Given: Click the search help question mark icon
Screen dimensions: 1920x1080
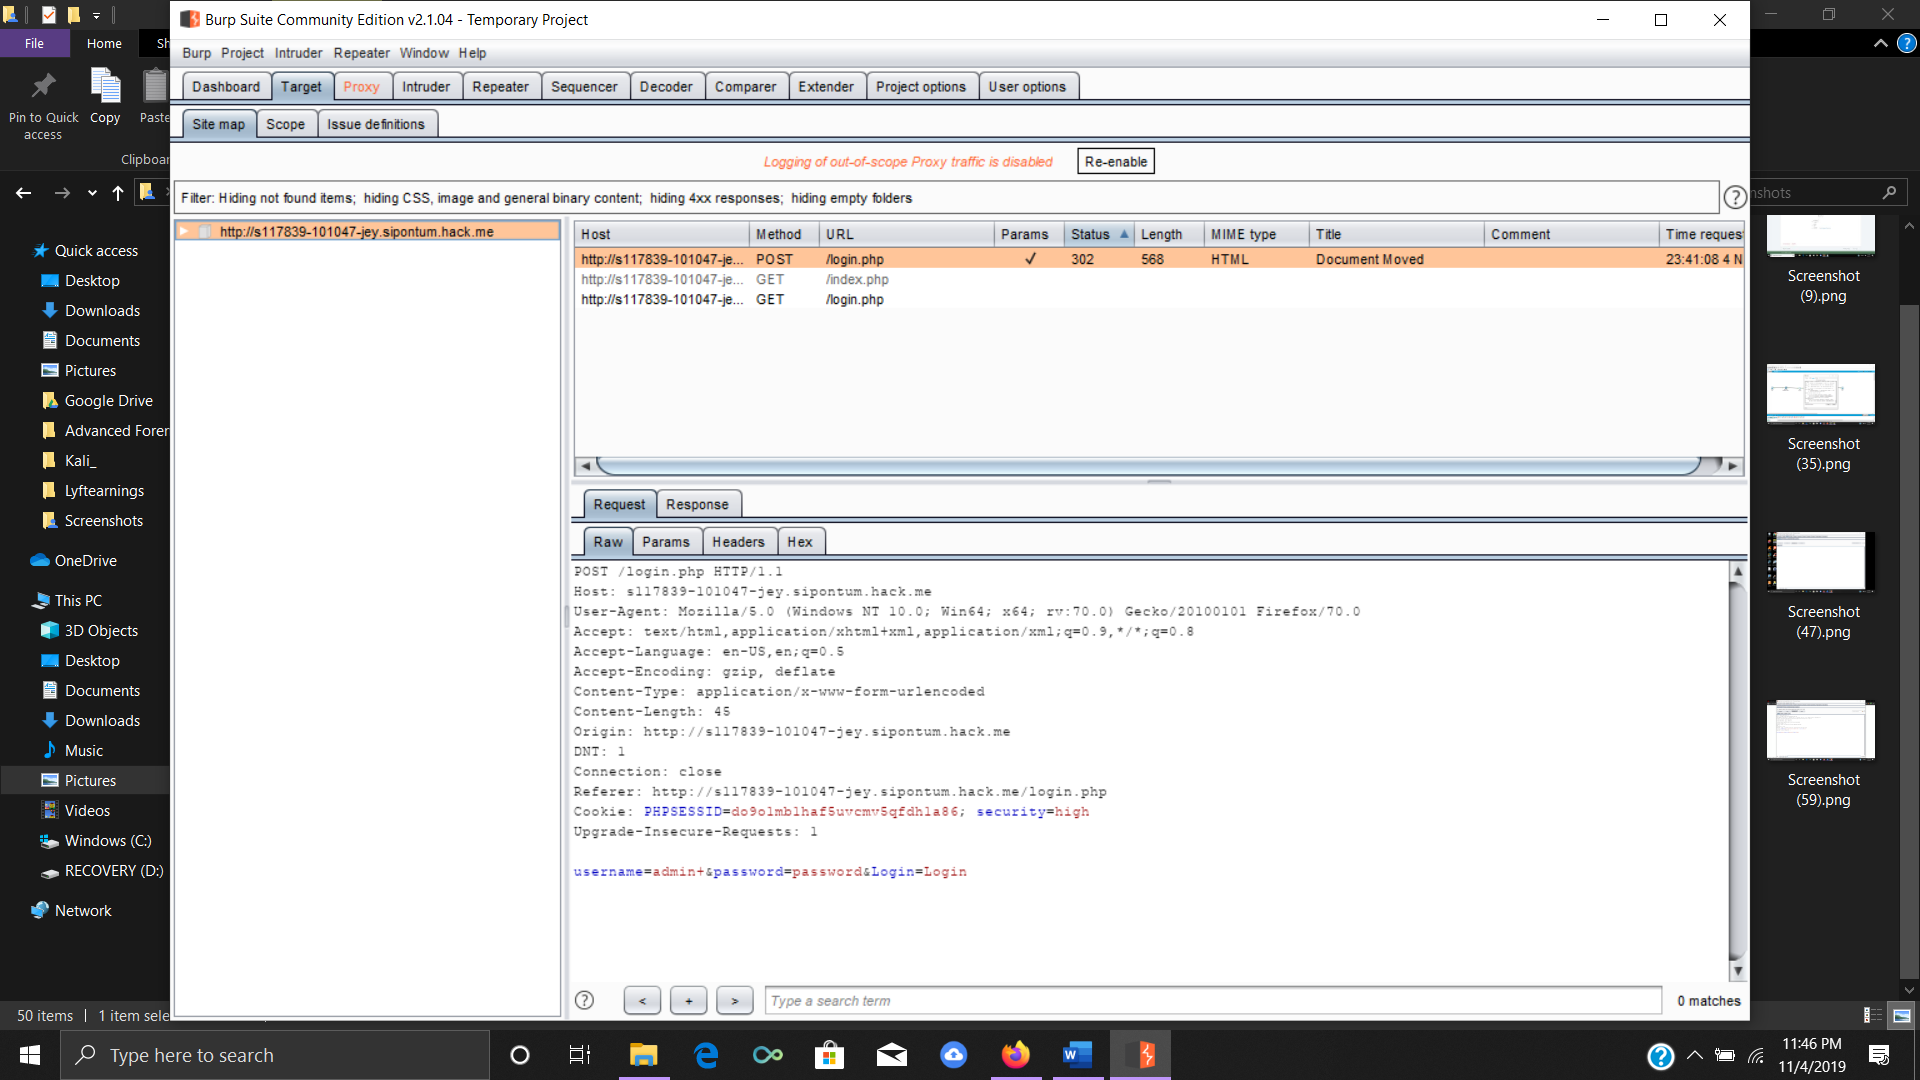Looking at the screenshot, I should coord(584,1000).
